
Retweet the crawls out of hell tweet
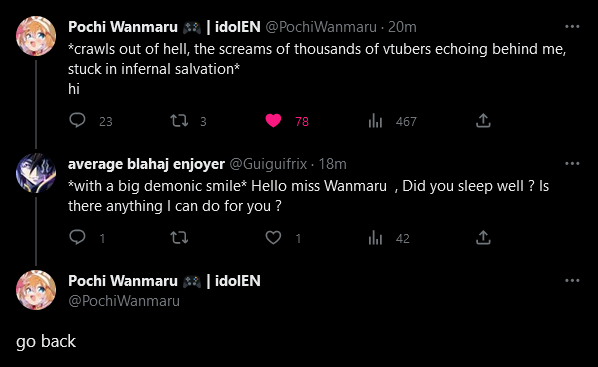tap(179, 121)
